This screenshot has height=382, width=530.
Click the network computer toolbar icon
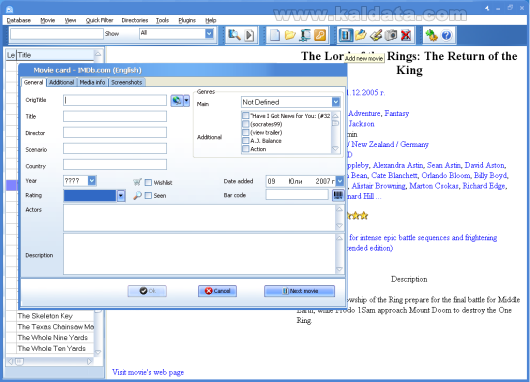tap(305, 35)
